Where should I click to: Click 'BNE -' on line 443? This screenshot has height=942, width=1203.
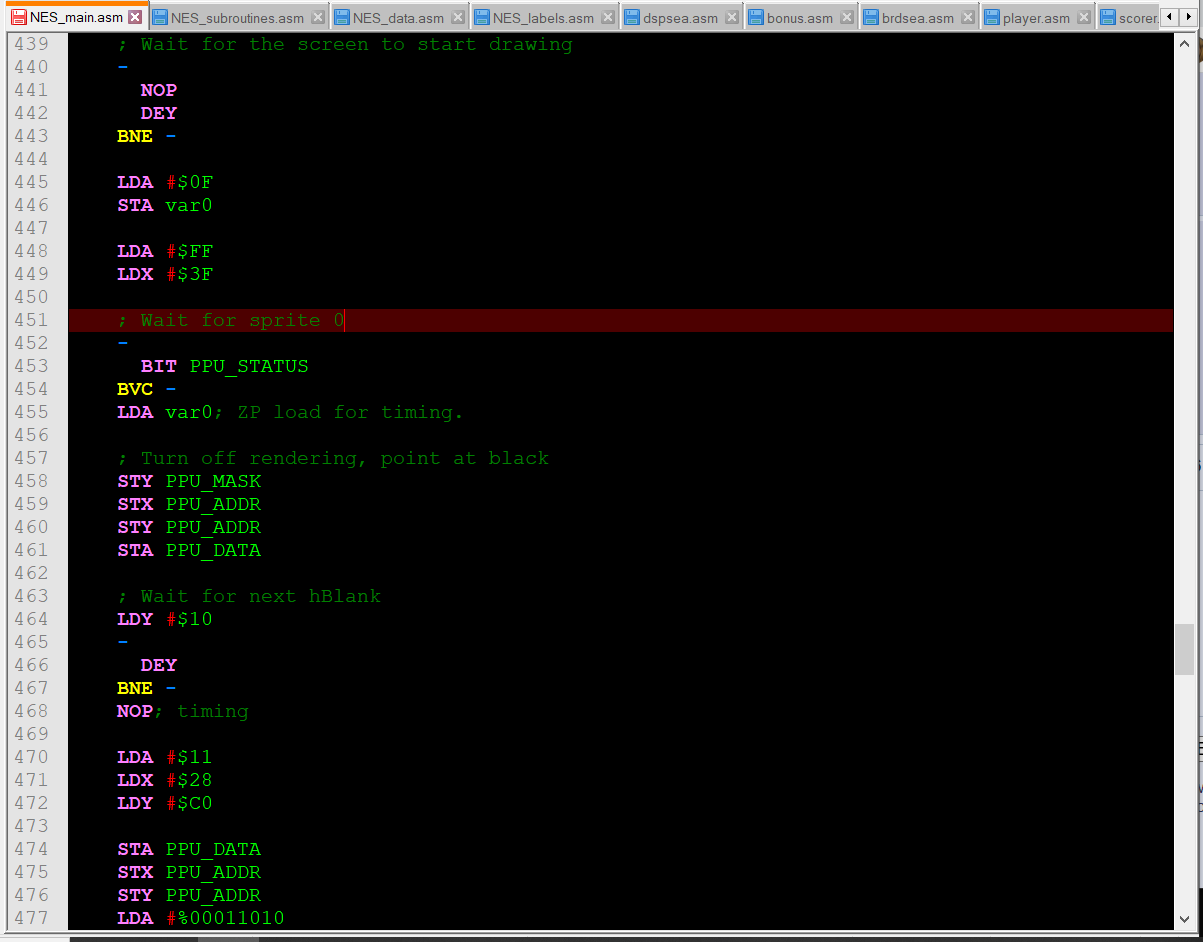(147, 136)
